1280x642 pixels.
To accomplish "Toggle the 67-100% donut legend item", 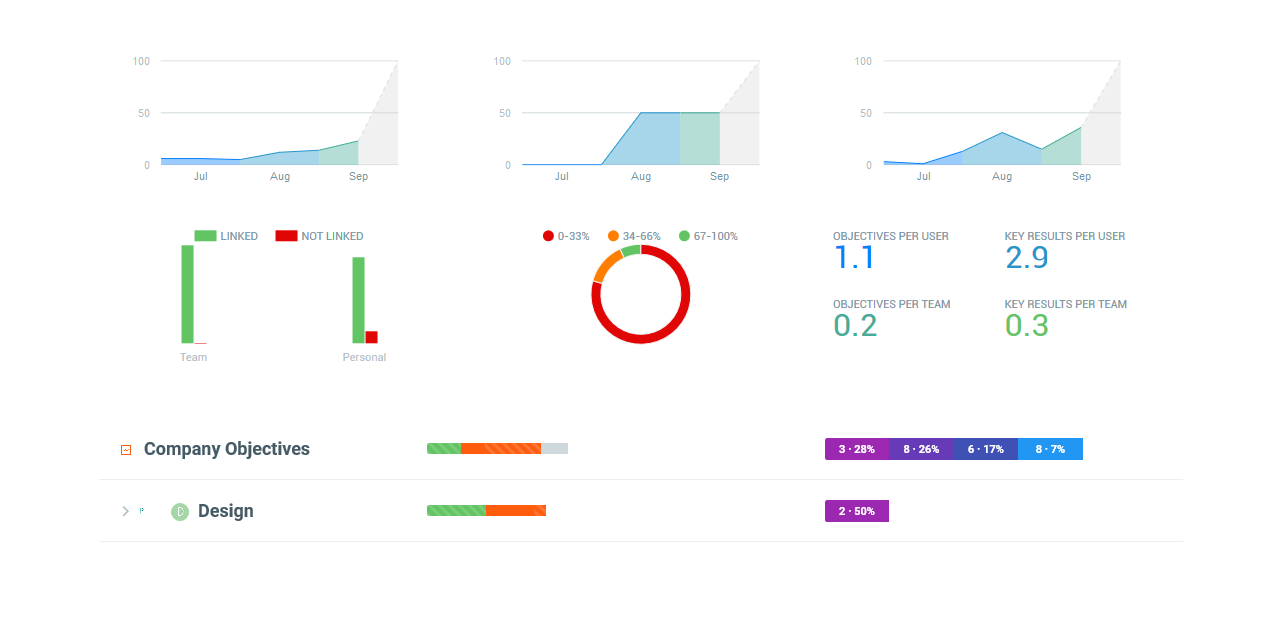I will (x=708, y=236).
